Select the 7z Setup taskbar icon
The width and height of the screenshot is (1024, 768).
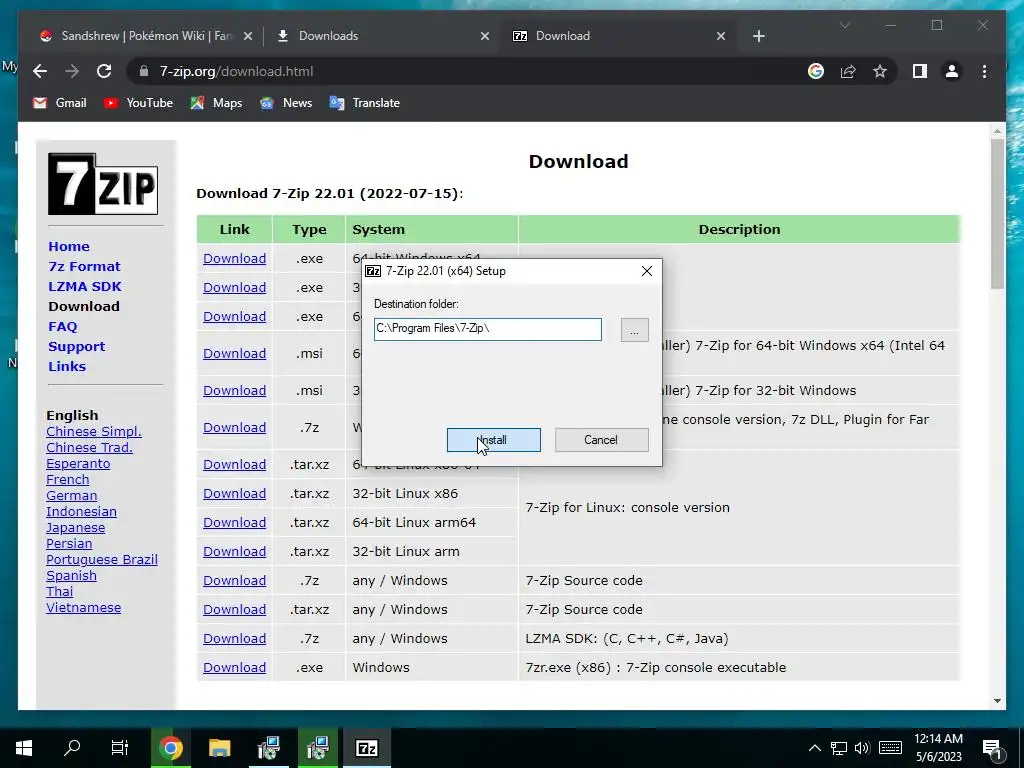click(366, 748)
